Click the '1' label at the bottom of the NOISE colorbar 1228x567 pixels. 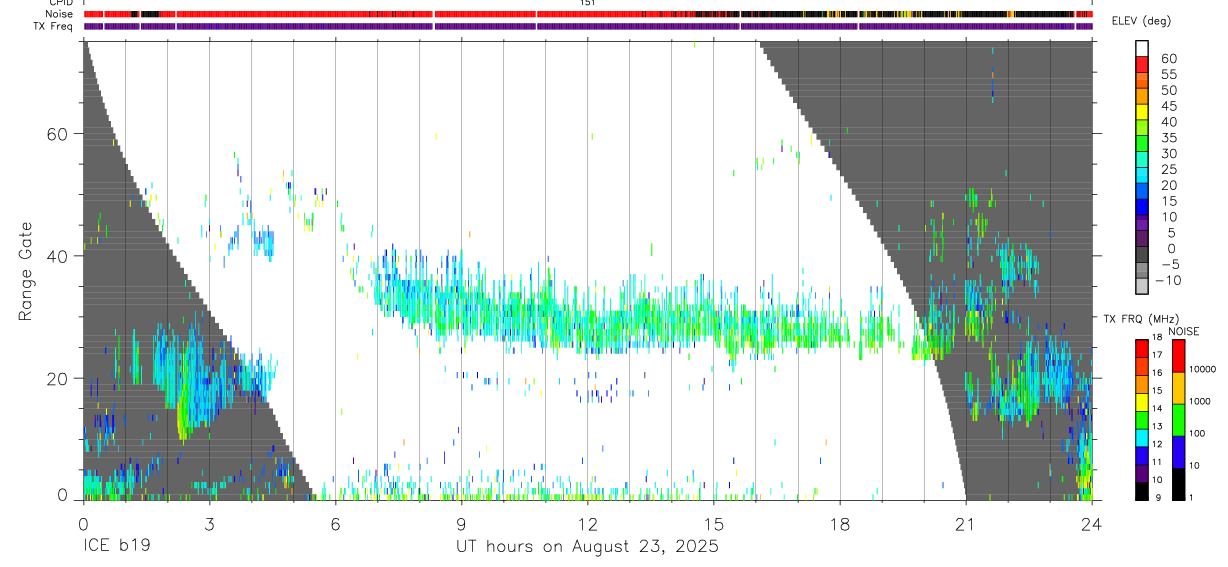pos(1190,497)
